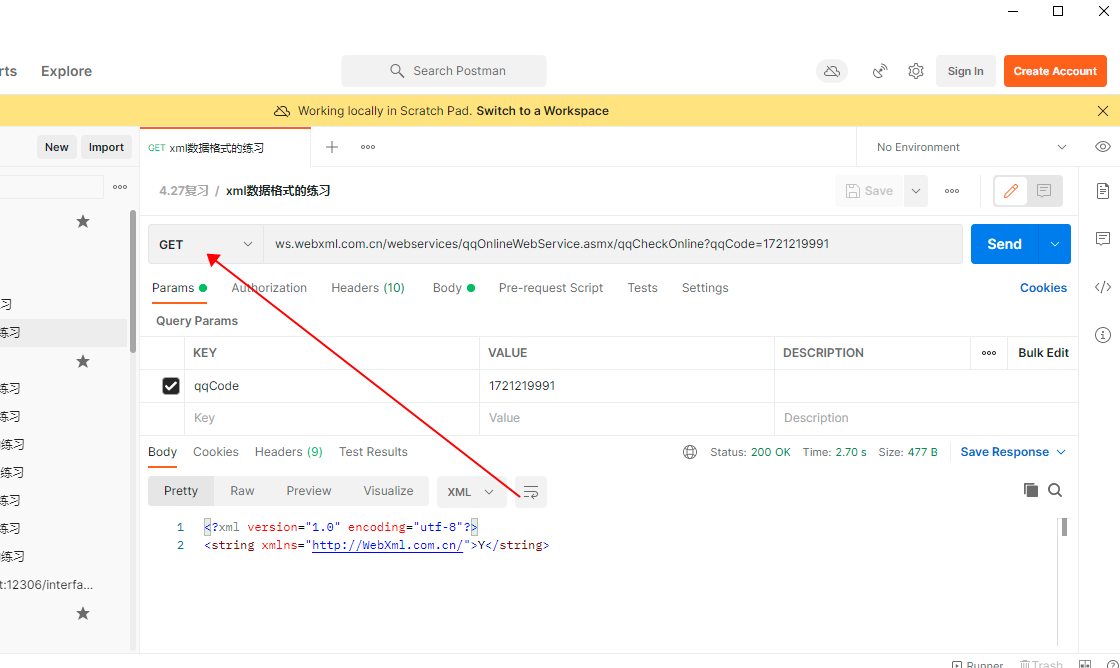Click the Search Postman box

pos(444,71)
